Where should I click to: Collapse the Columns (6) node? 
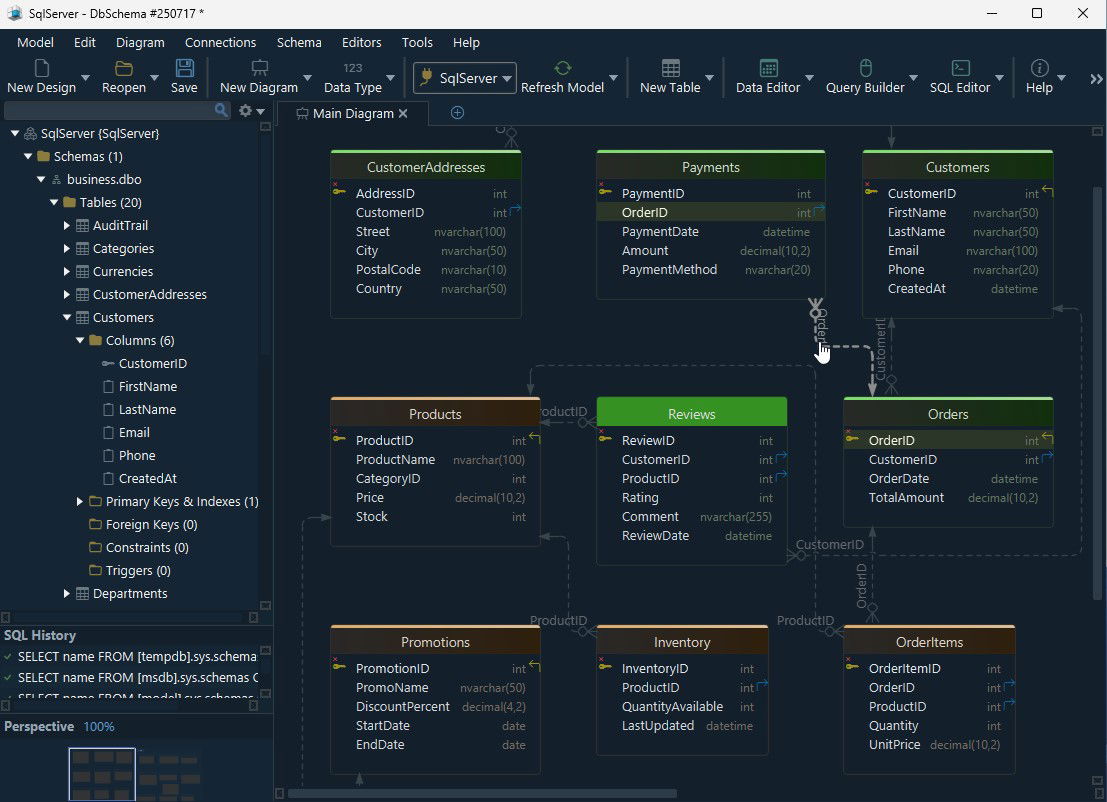[79, 340]
